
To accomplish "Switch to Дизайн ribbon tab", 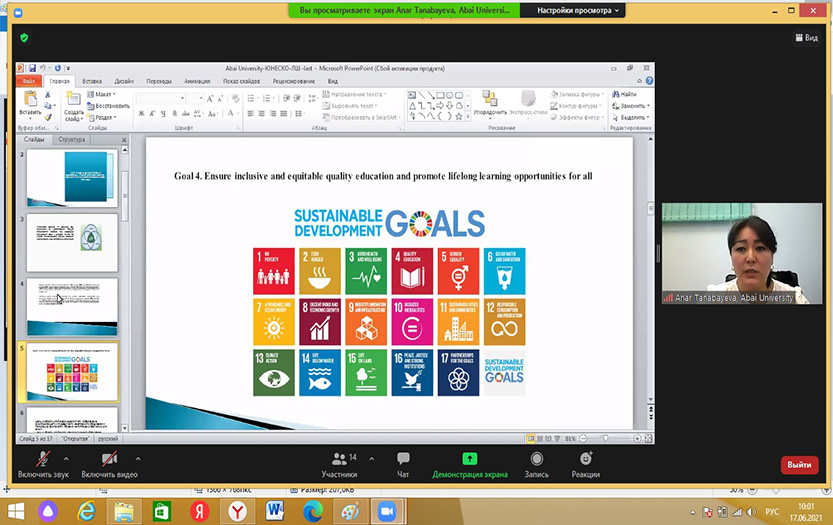I will tap(124, 81).
